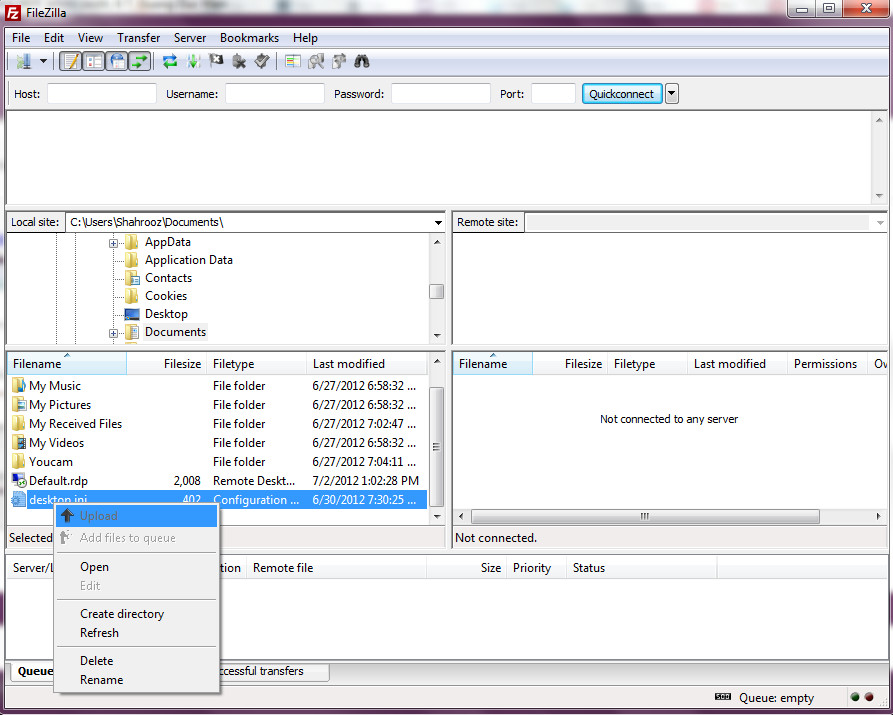Choose Delete from the context menu
The width and height of the screenshot is (893, 715).
click(x=137, y=661)
